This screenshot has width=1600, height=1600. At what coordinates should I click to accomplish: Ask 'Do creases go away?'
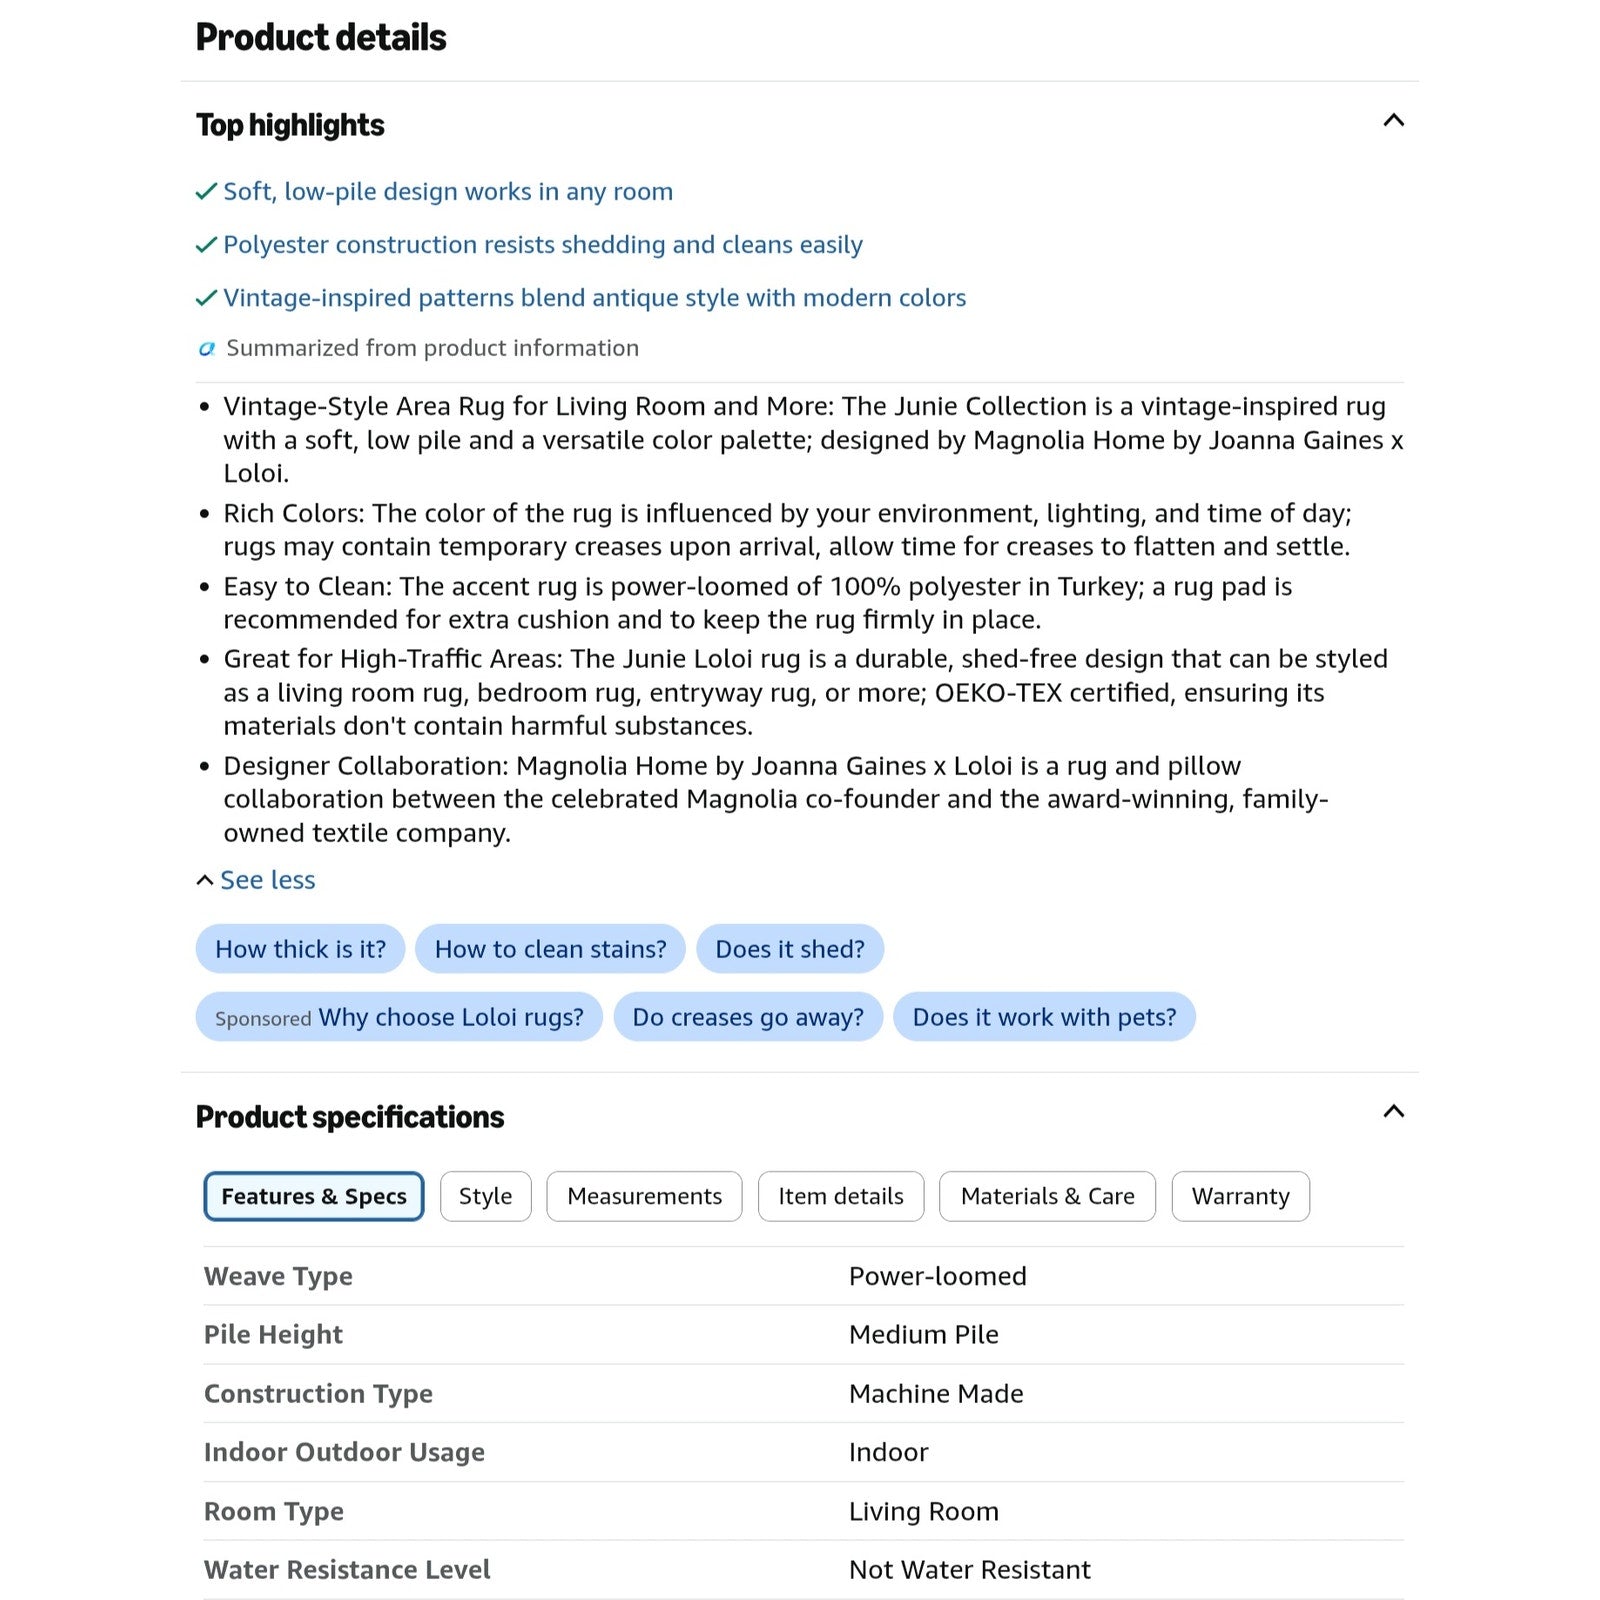point(748,1017)
